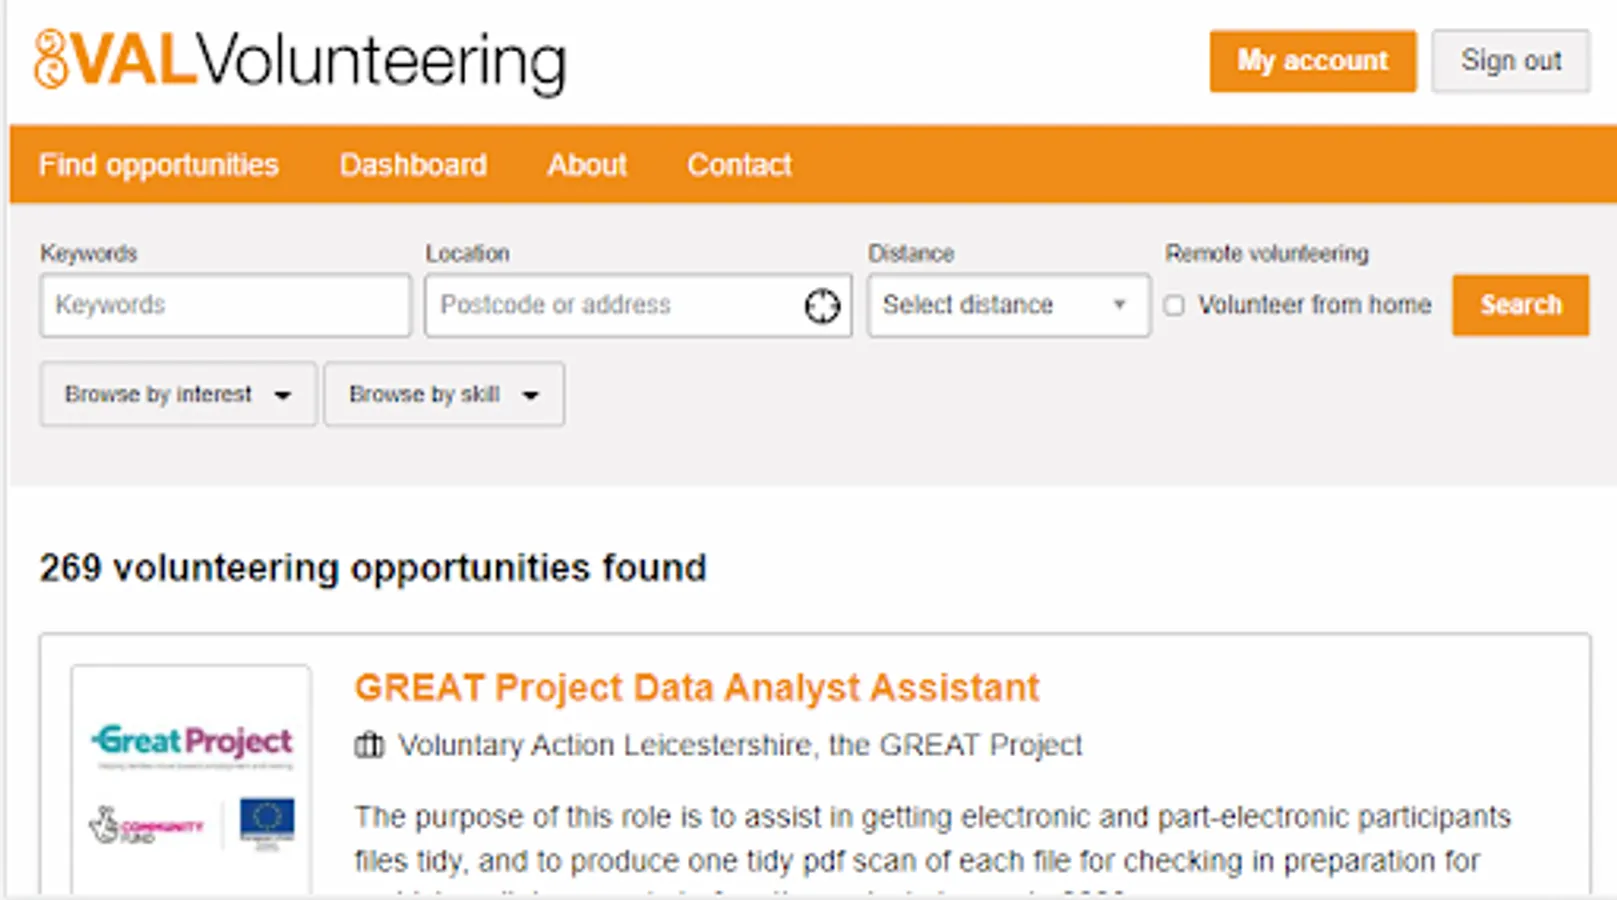Open the About page in the menu
This screenshot has width=1617, height=900.
[587, 165]
